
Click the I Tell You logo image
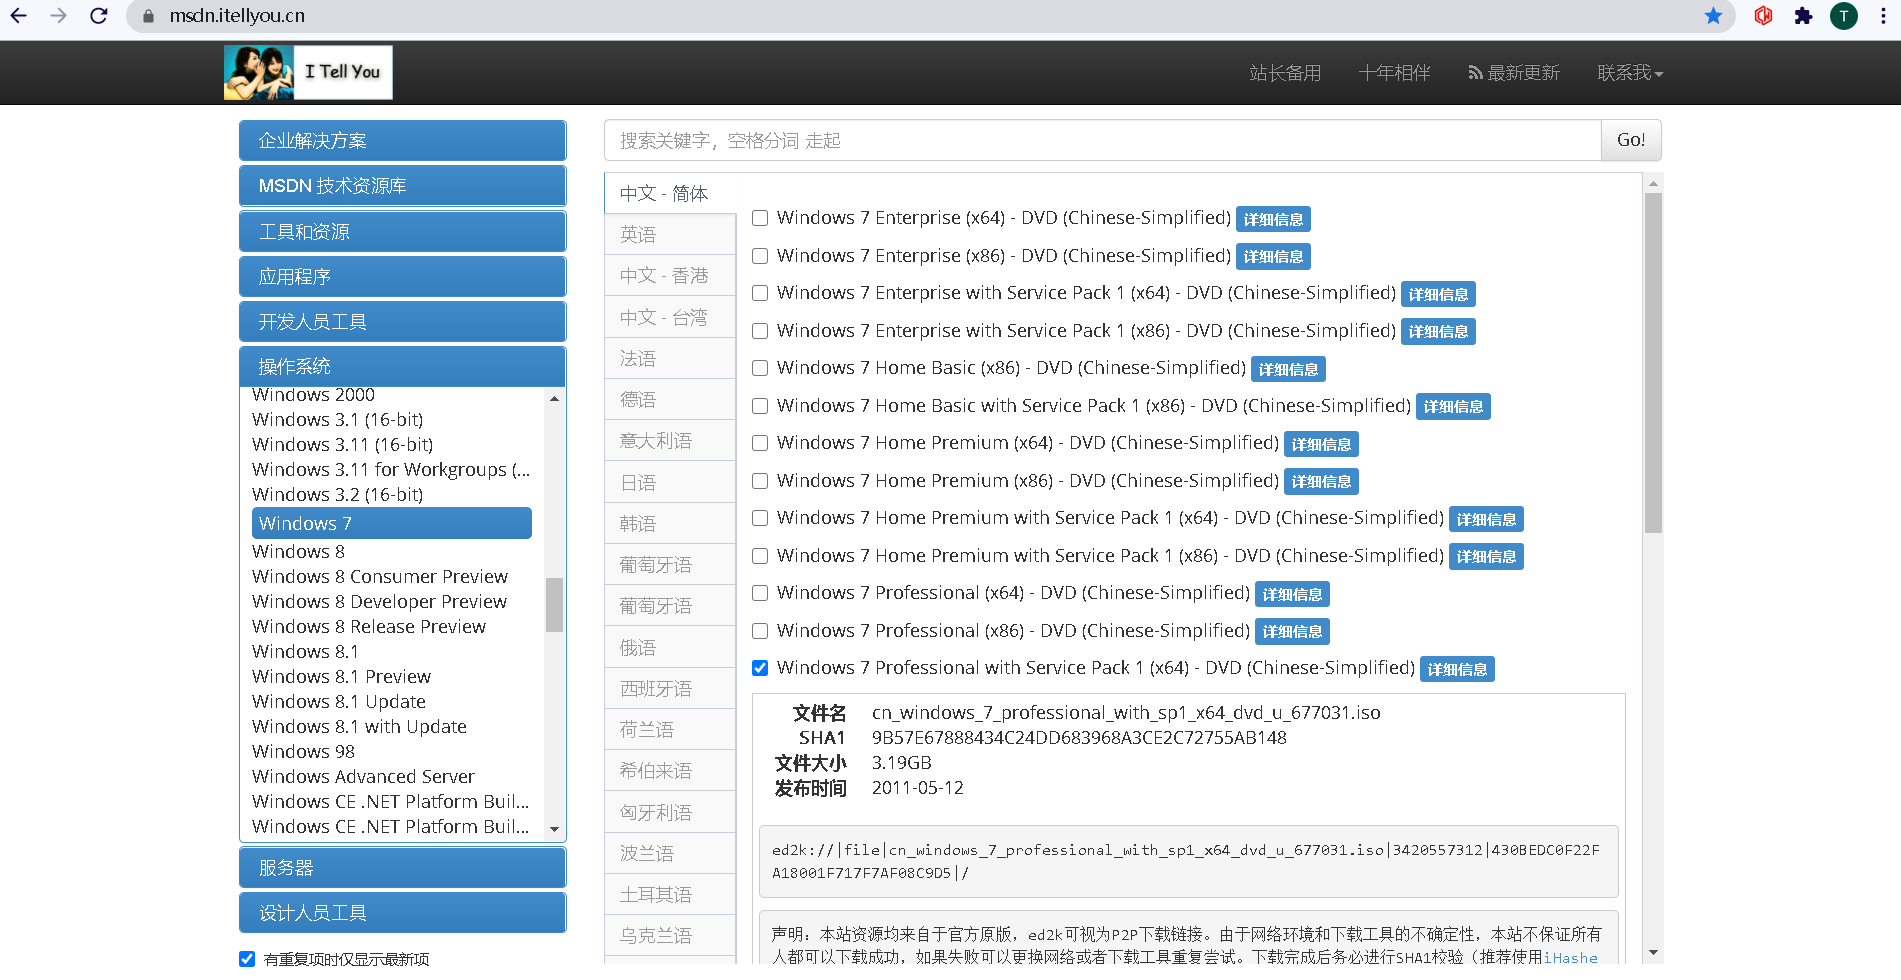[x=308, y=72]
